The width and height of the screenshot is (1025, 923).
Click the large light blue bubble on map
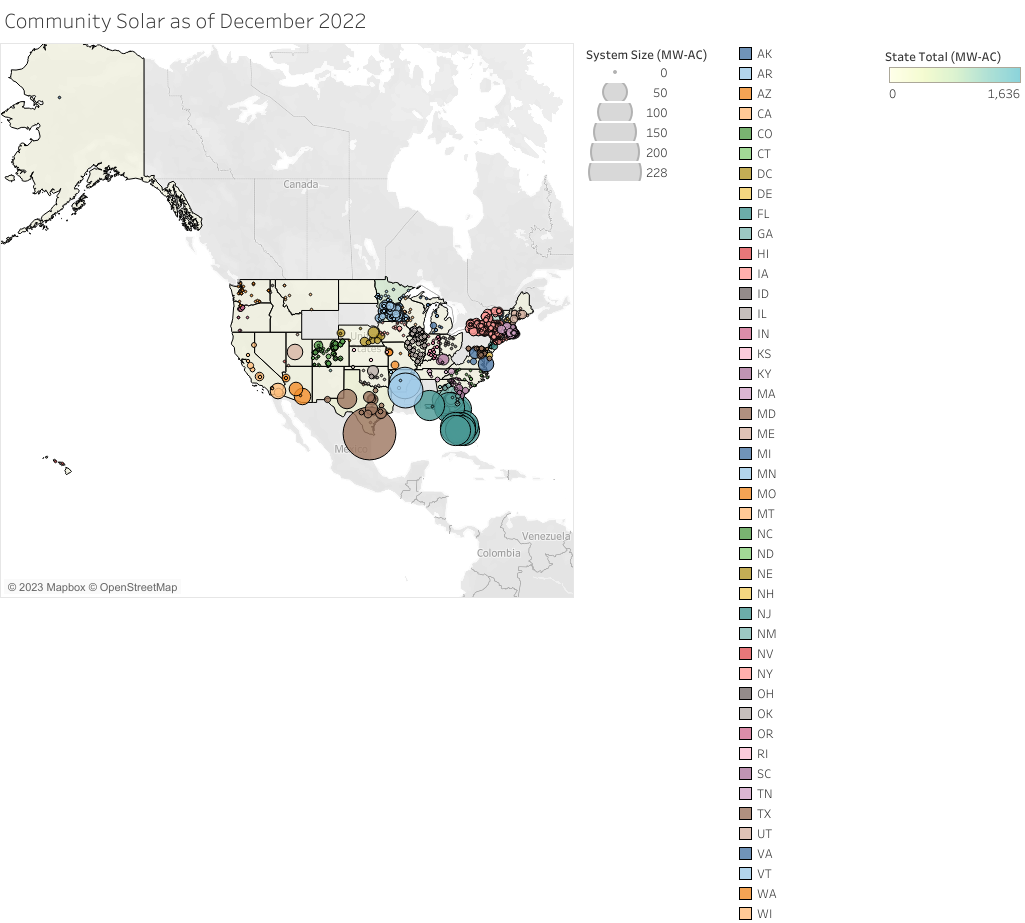406,388
